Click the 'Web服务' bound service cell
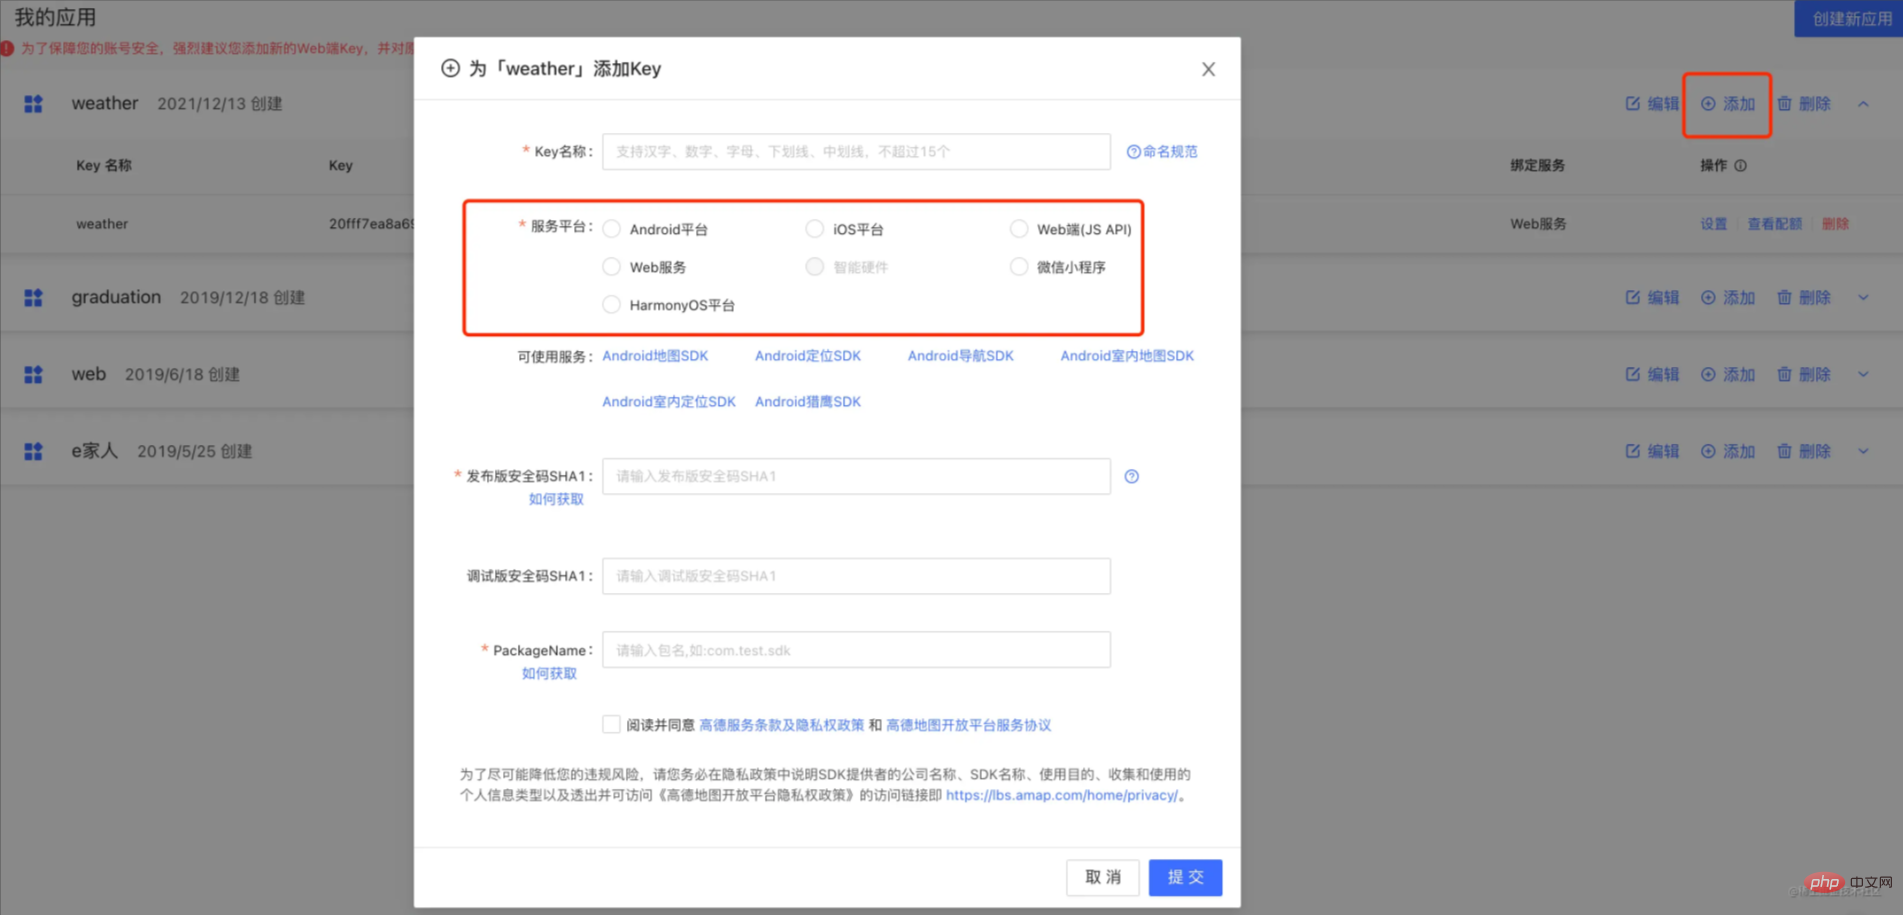1903x915 pixels. (x=1538, y=224)
